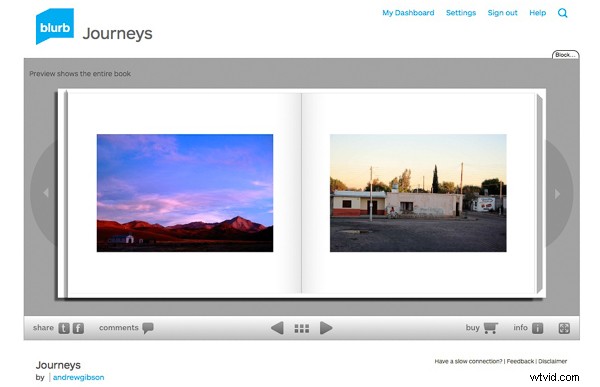The width and height of the screenshot is (600, 387).
Task: Click the blurb logo
Action: coord(55,26)
